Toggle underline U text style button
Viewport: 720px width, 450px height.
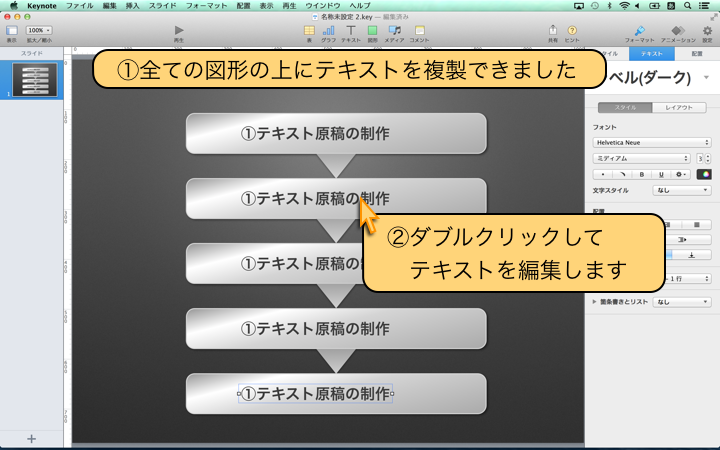pyautogui.click(x=659, y=174)
